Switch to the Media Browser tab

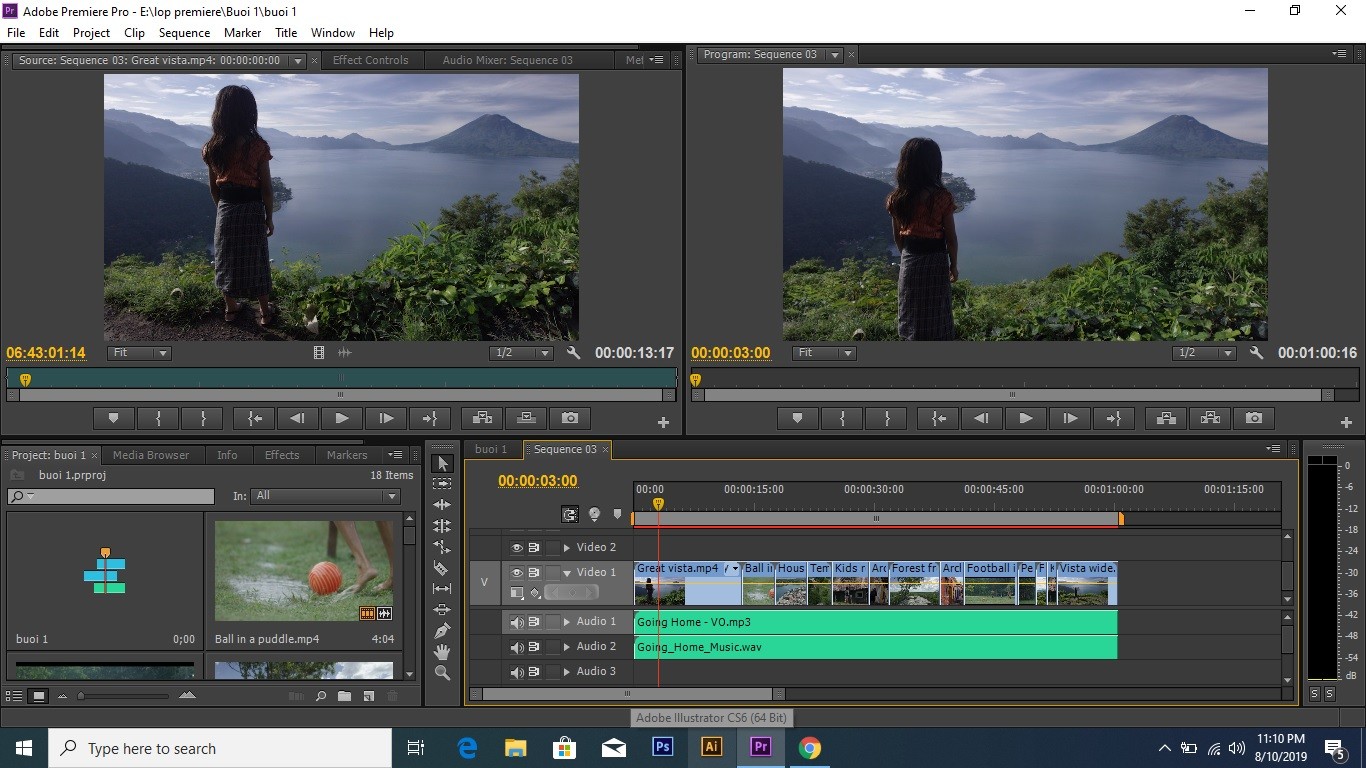point(151,455)
